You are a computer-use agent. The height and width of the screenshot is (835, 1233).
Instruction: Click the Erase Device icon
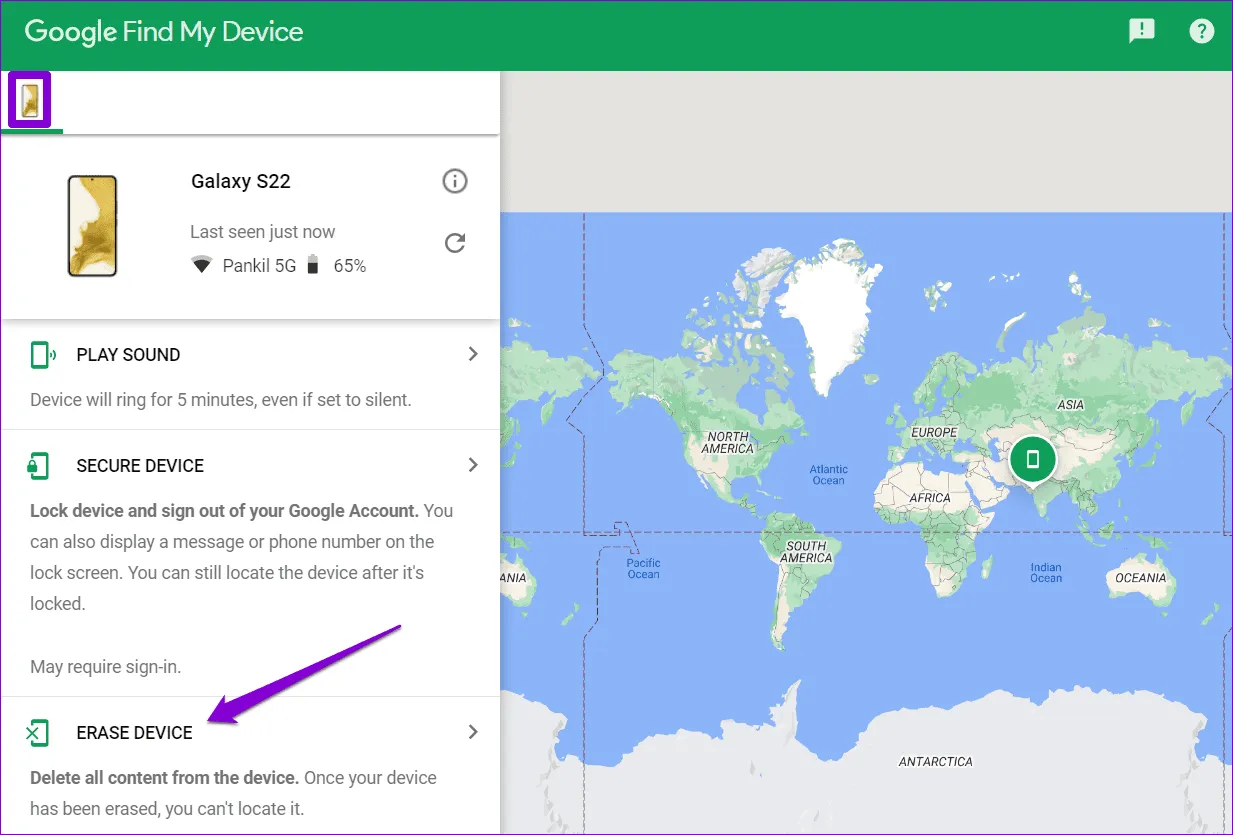tap(37, 733)
